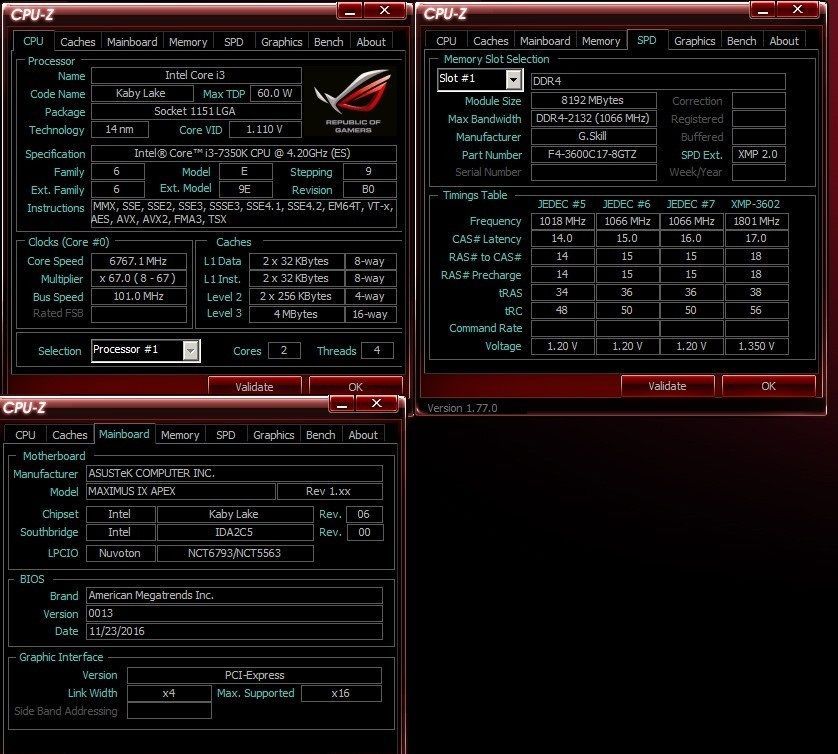
Task: Minimize the CPU tab CPU-Z window
Action: [350, 11]
